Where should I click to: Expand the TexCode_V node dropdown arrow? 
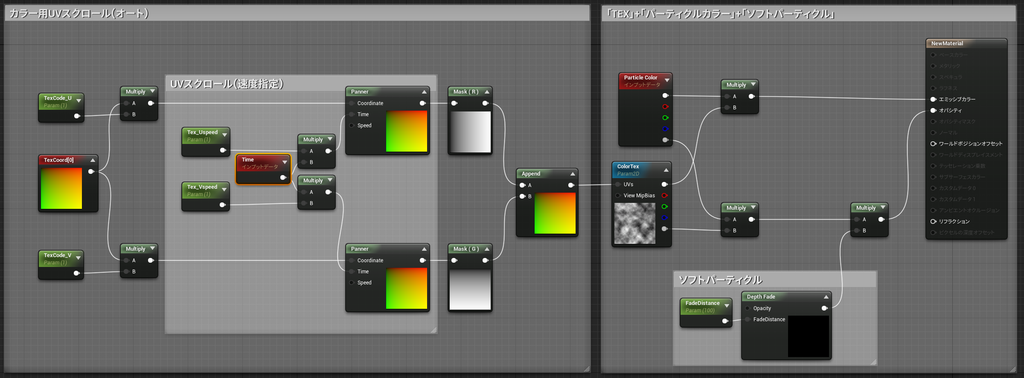pyautogui.click(x=78, y=259)
